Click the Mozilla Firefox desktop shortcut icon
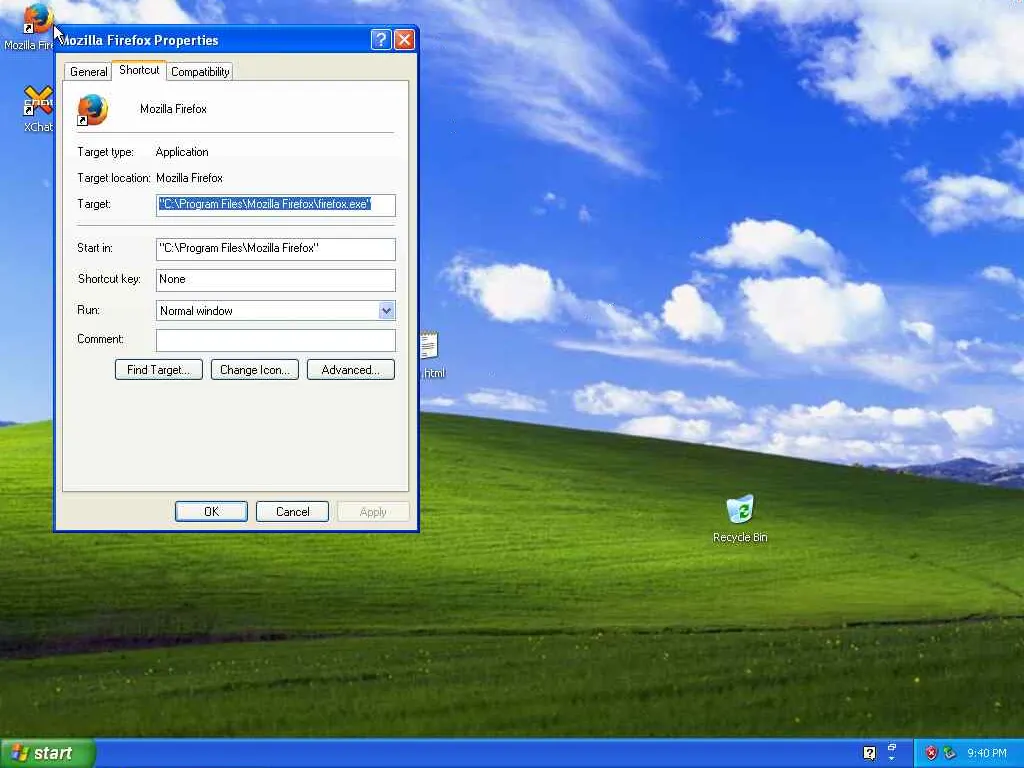 [x=37, y=18]
